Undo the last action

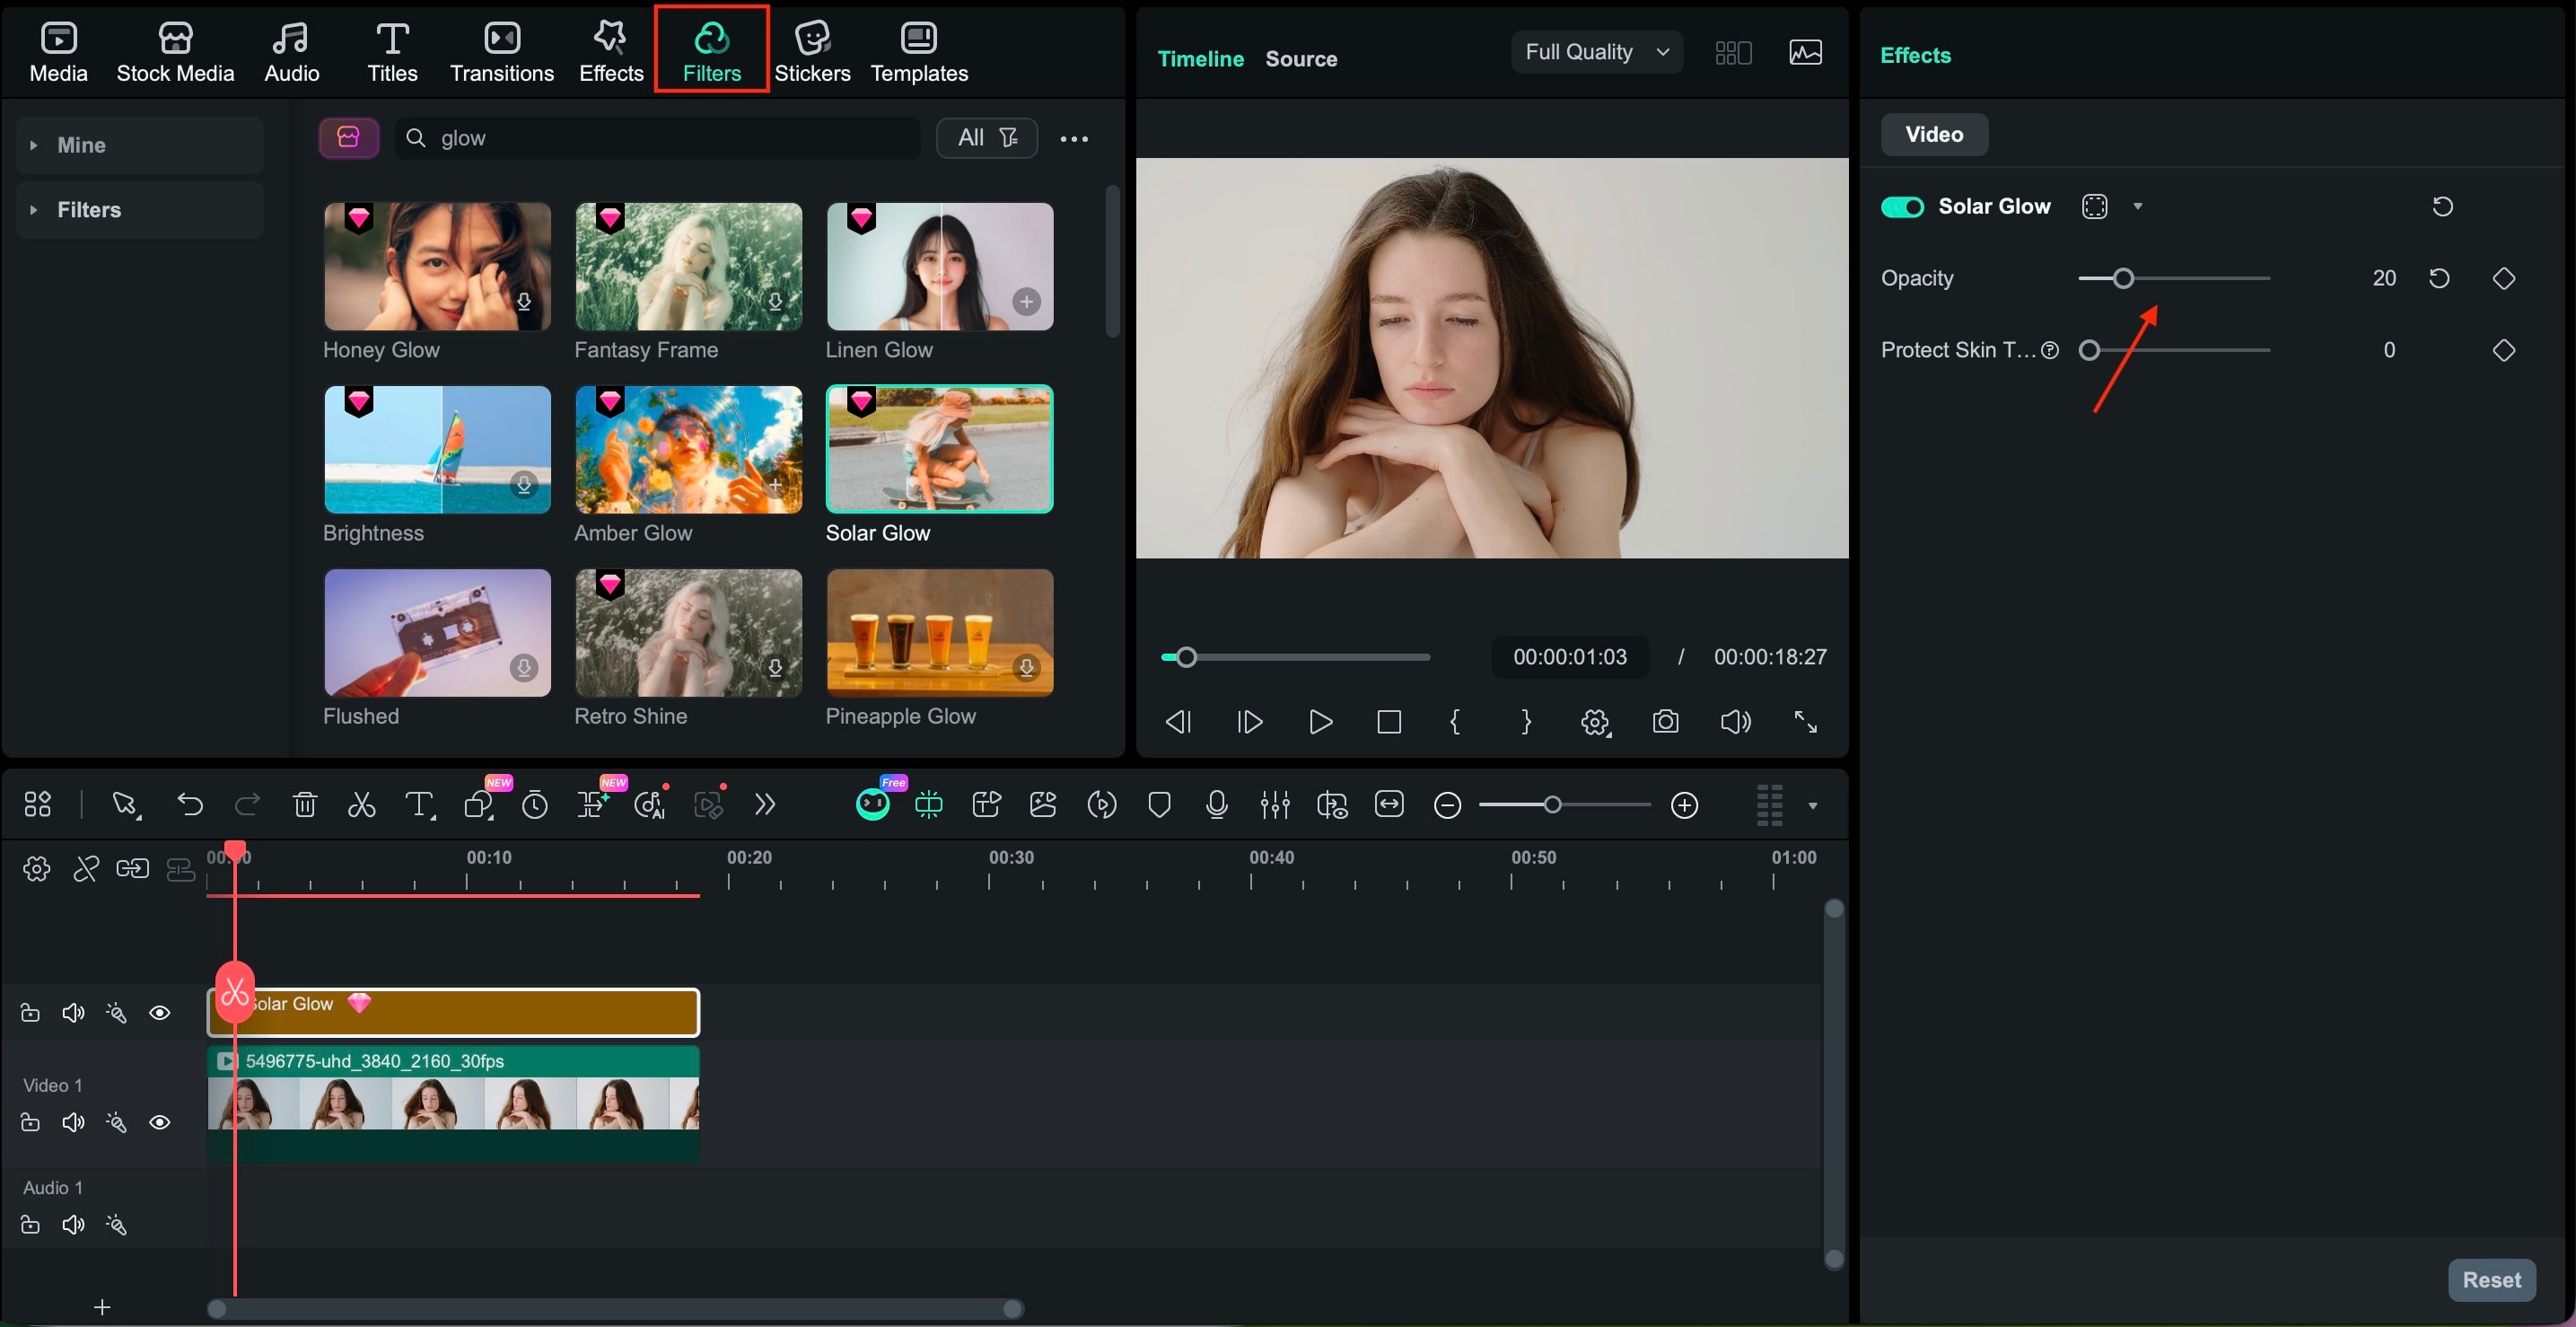coord(190,804)
